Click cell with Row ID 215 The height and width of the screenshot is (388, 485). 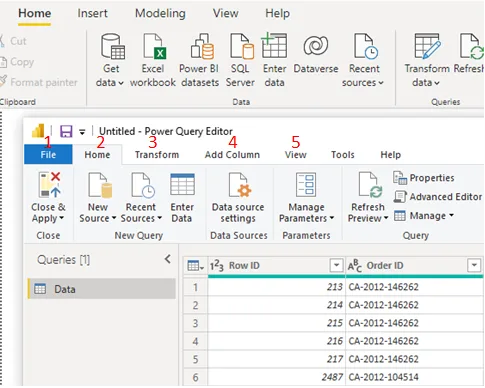point(277,323)
